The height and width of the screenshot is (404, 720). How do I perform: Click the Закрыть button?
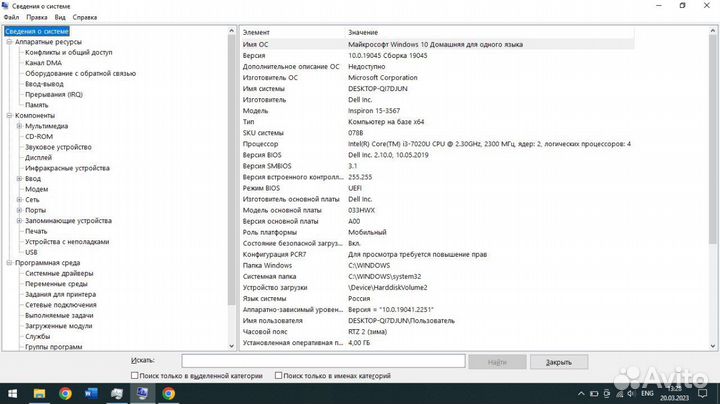pyautogui.click(x=559, y=362)
